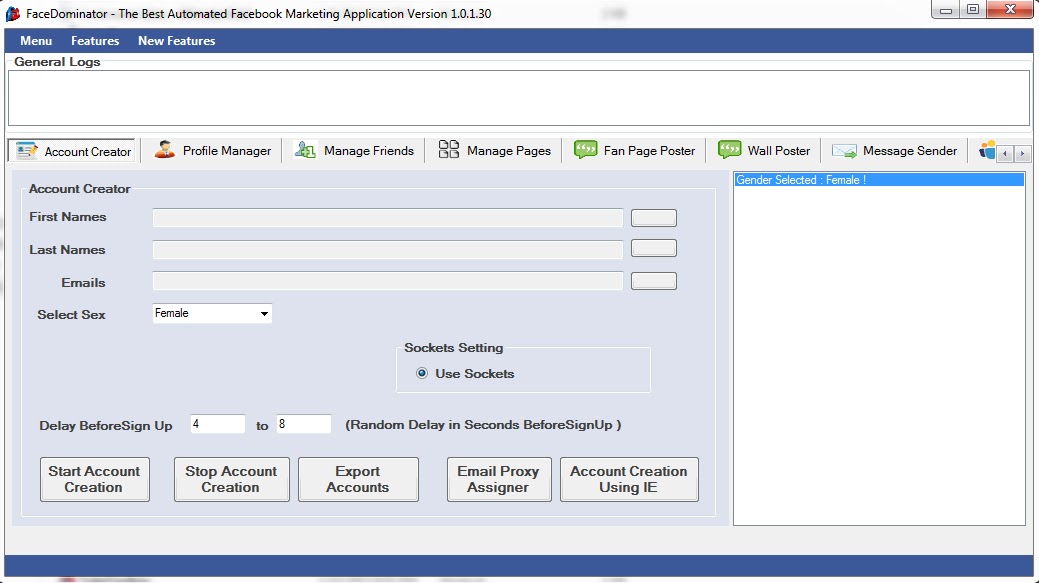Click Export Accounts button
Screen dimensions: 1039x583
(358, 479)
